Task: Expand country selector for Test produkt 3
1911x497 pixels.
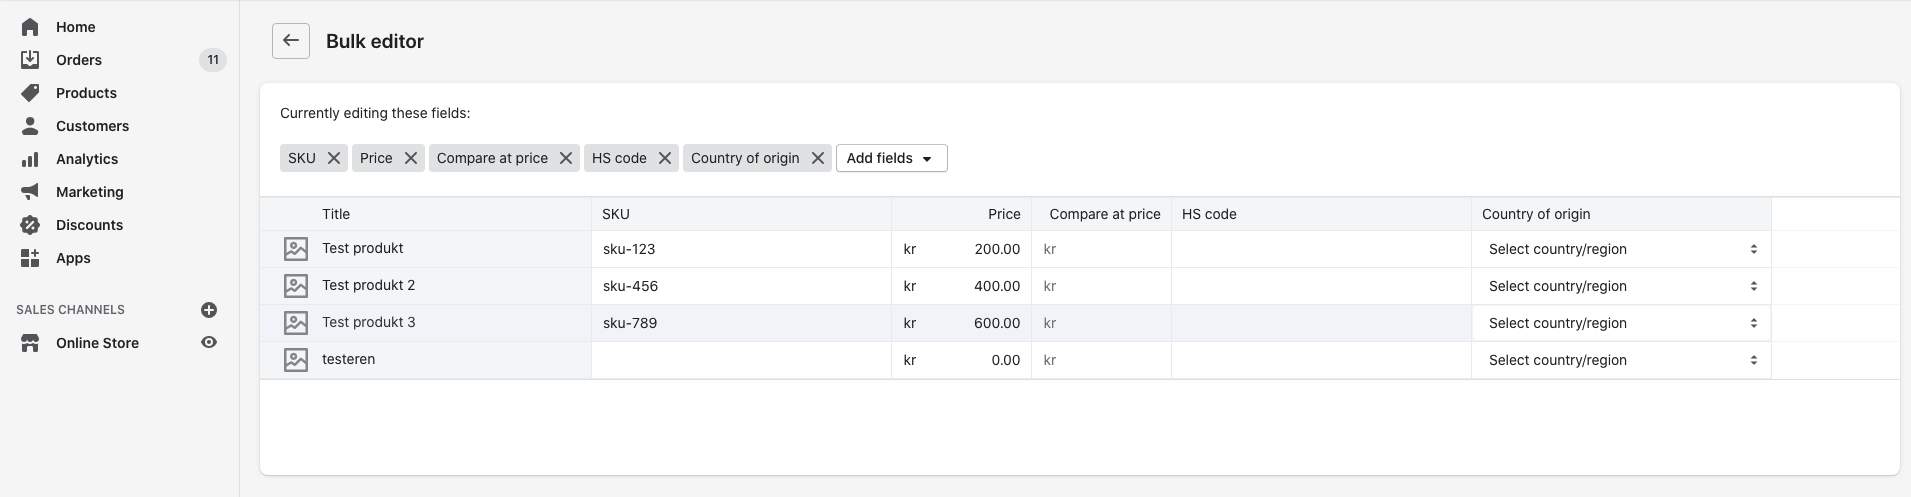Action: point(1620,323)
